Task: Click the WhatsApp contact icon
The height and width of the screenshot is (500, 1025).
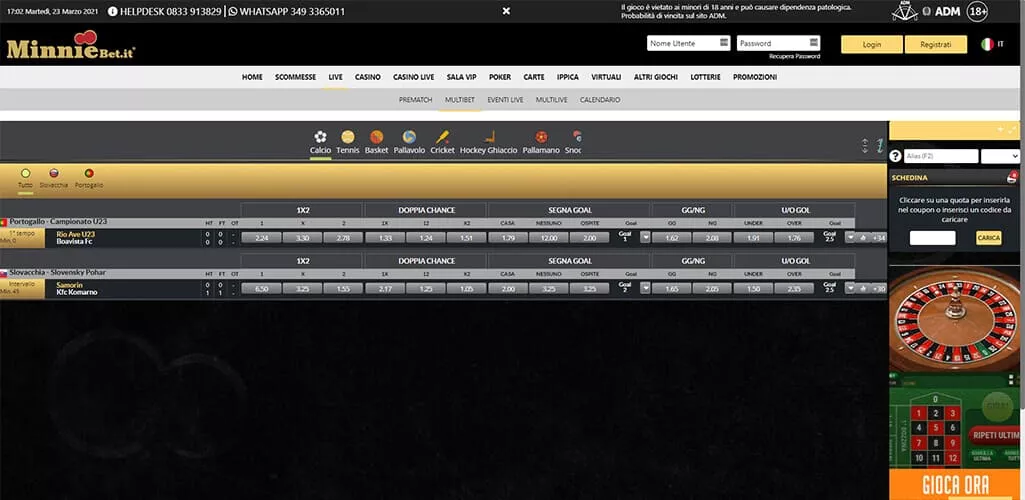Action: pyautogui.click(x=233, y=11)
